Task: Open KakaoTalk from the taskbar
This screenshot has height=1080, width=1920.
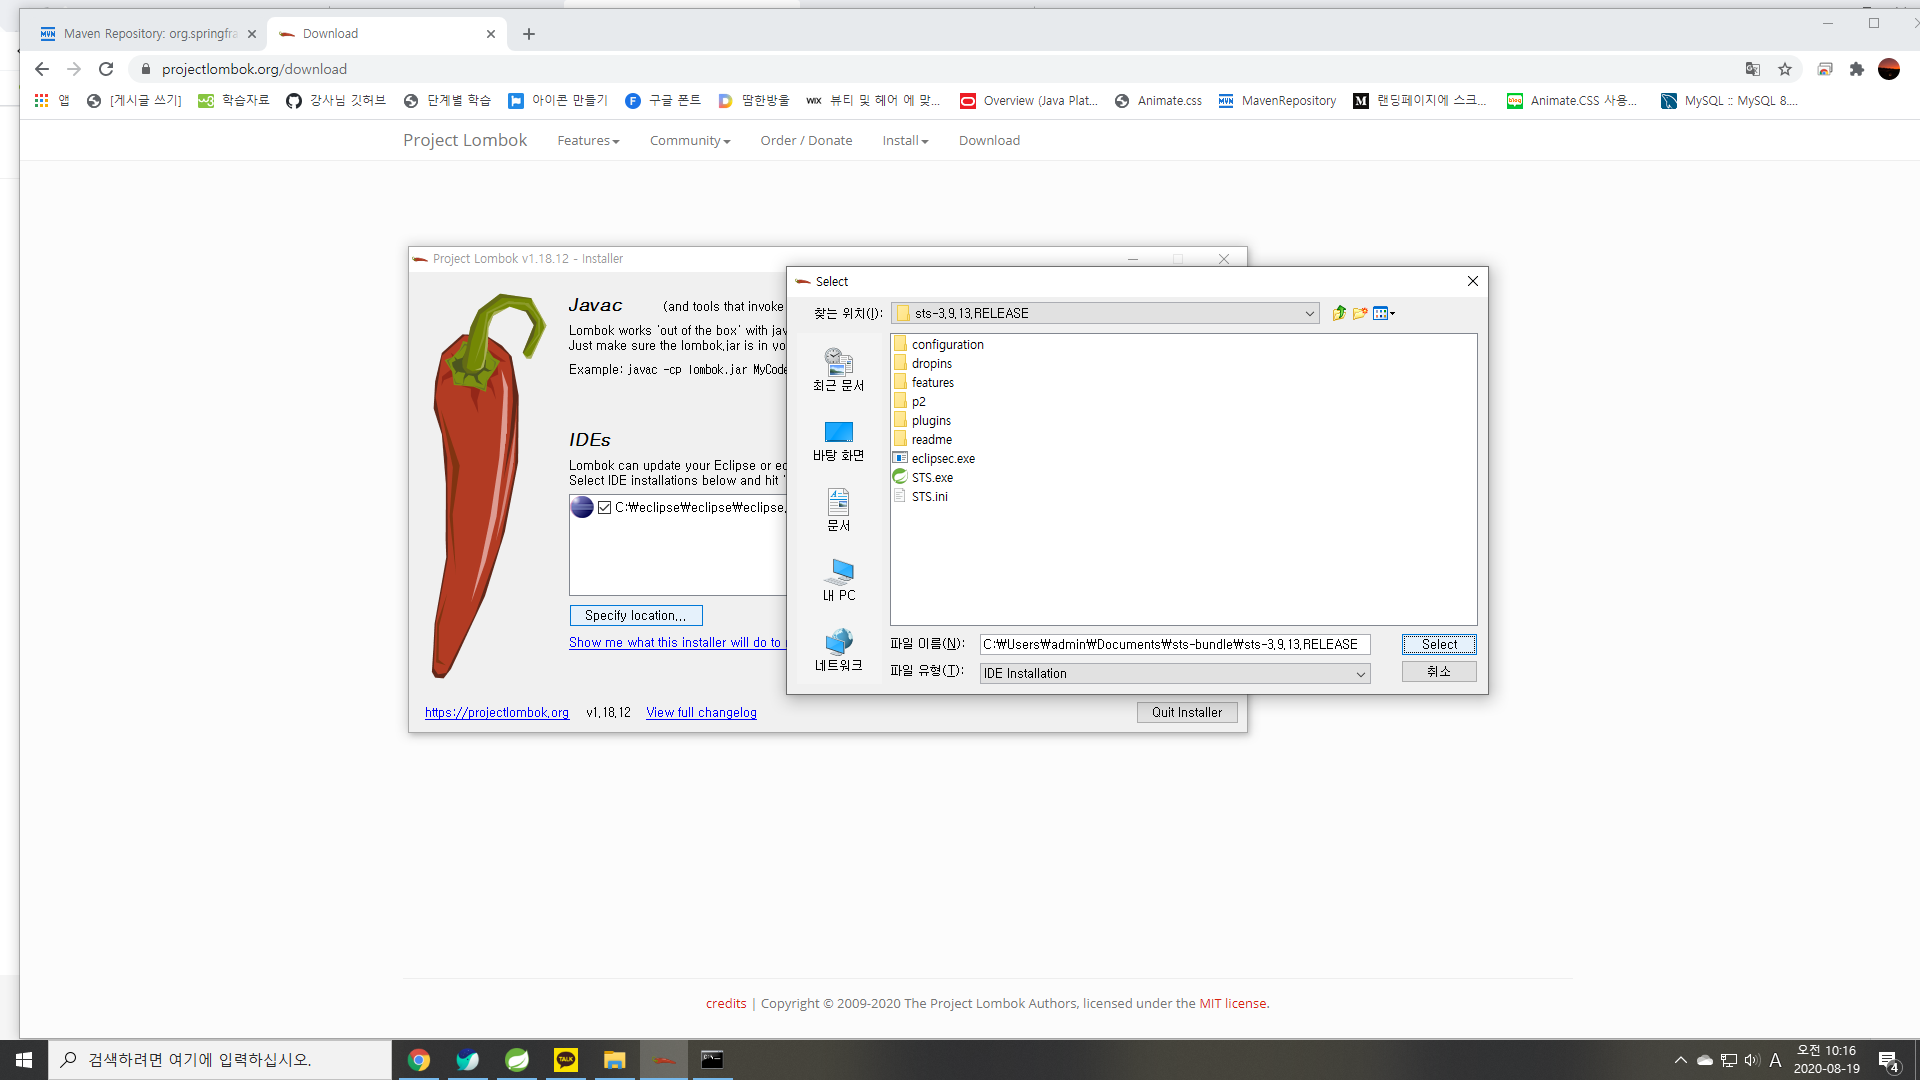Action: click(566, 1060)
